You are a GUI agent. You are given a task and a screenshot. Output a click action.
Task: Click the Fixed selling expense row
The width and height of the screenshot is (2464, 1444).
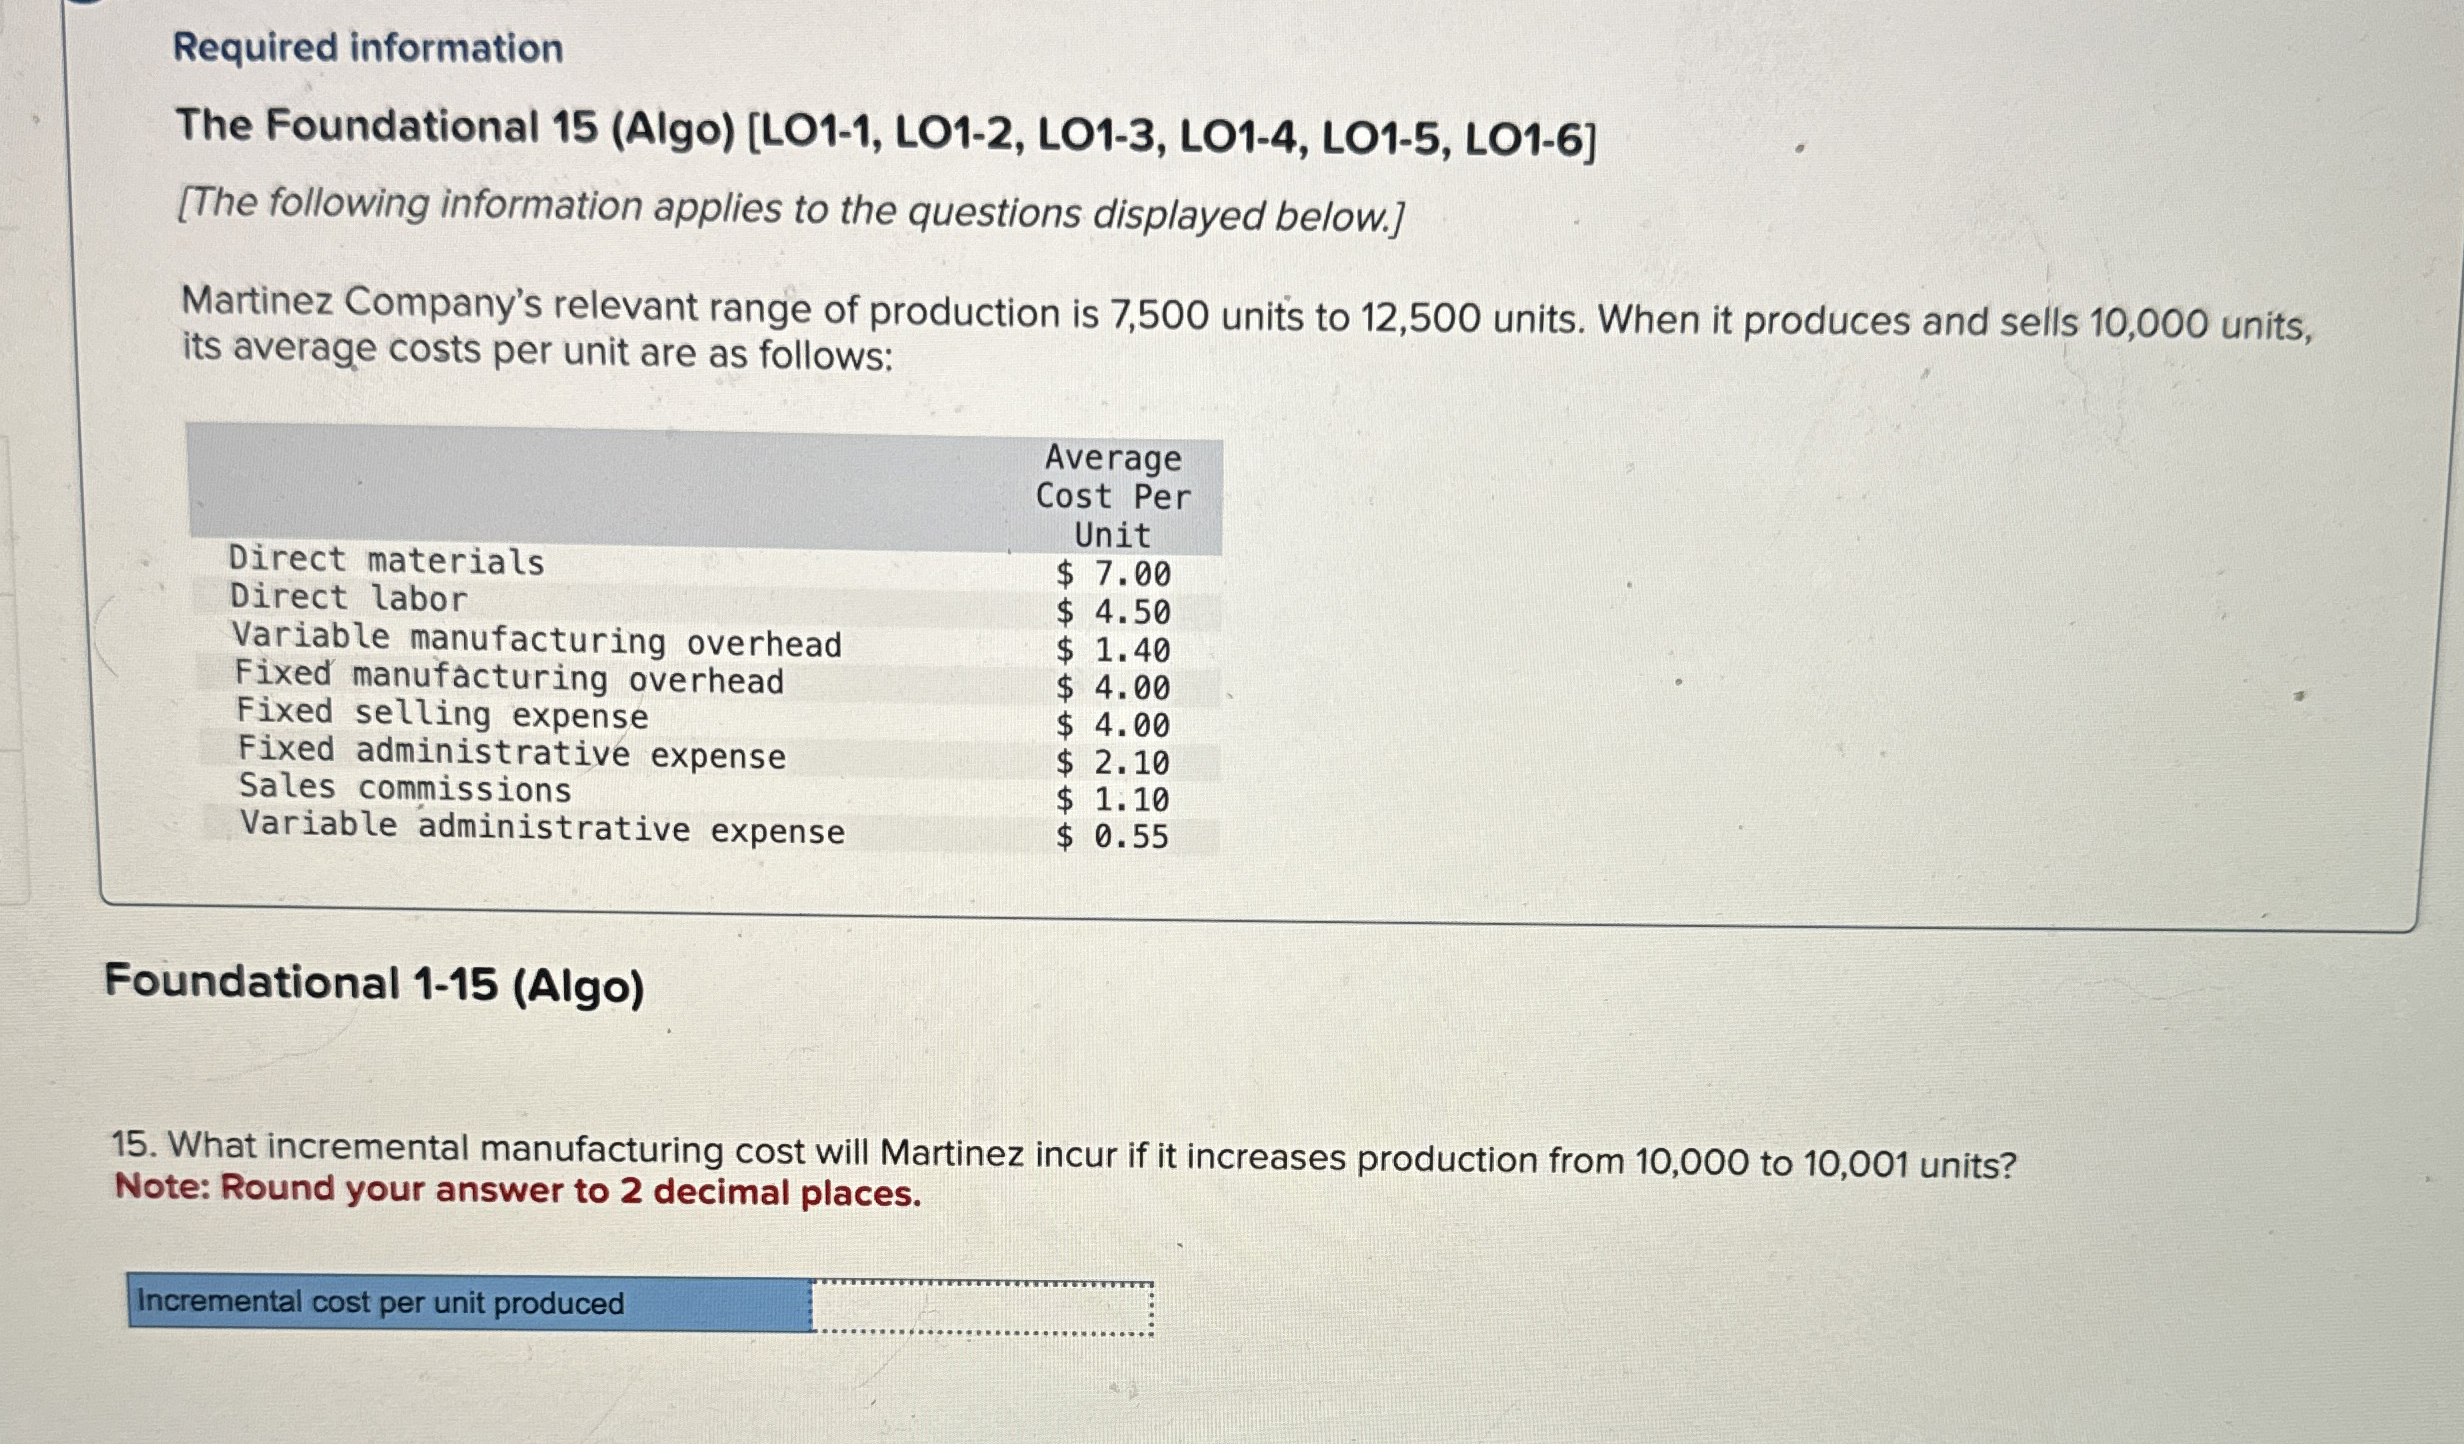point(442,717)
